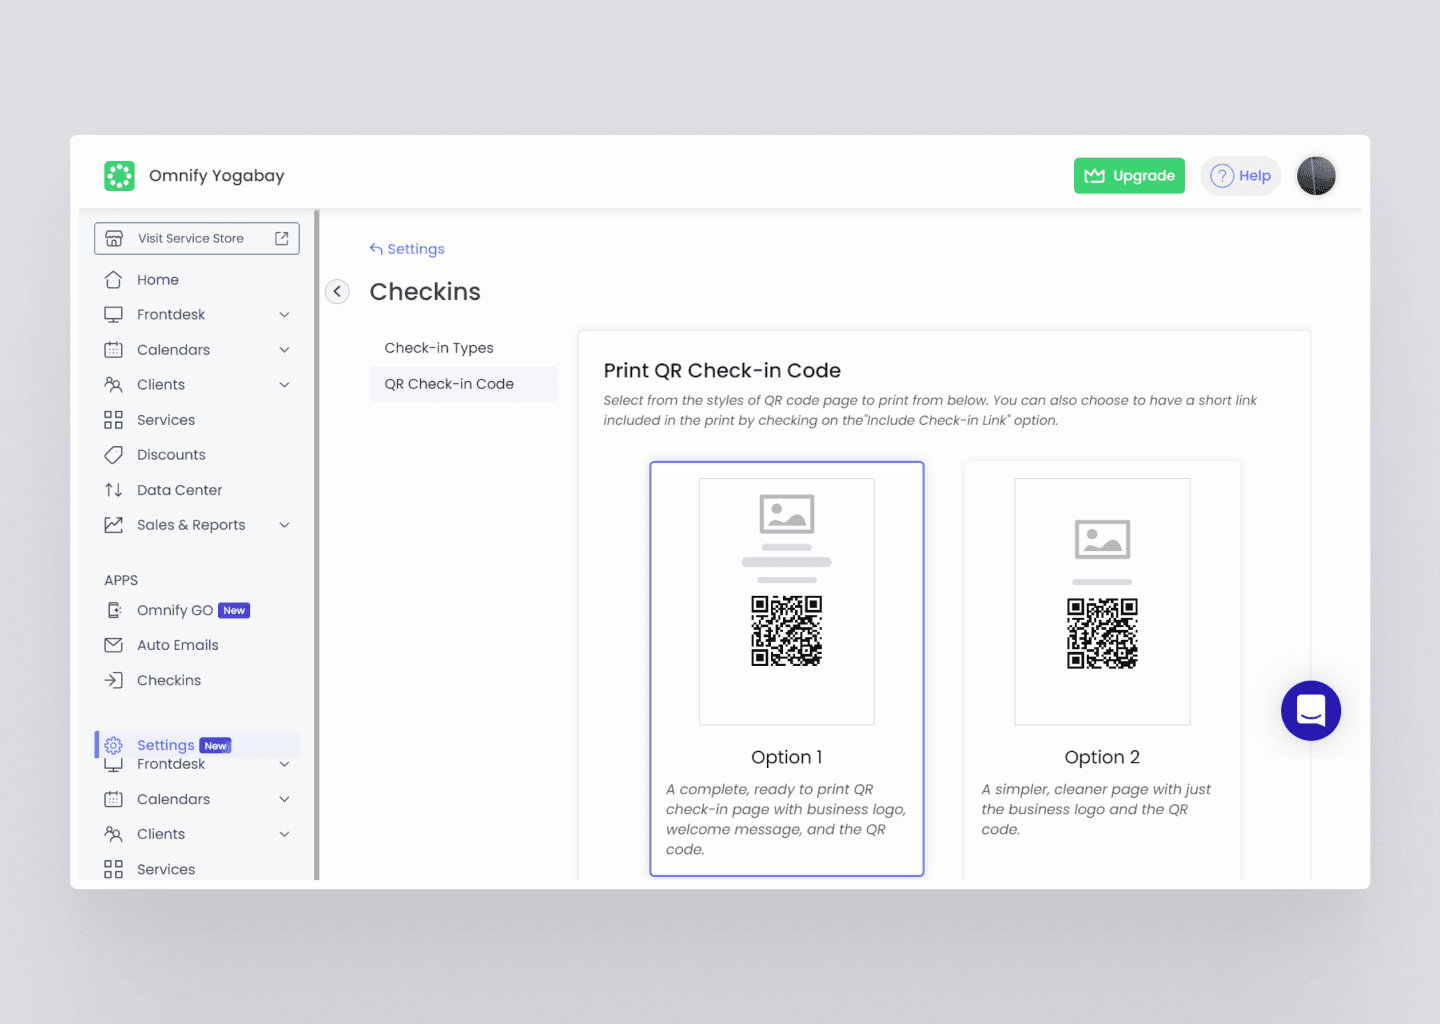Open the Help button
This screenshot has width=1440, height=1024.
click(1240, 176)
